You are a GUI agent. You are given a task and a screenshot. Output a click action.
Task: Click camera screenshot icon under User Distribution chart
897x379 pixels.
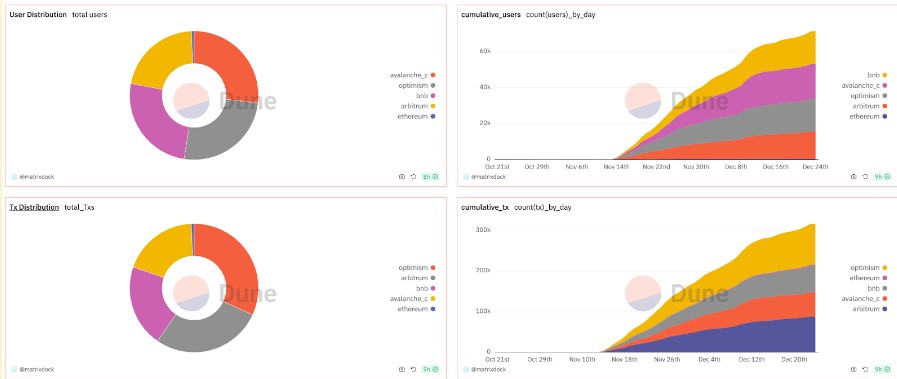402,177
